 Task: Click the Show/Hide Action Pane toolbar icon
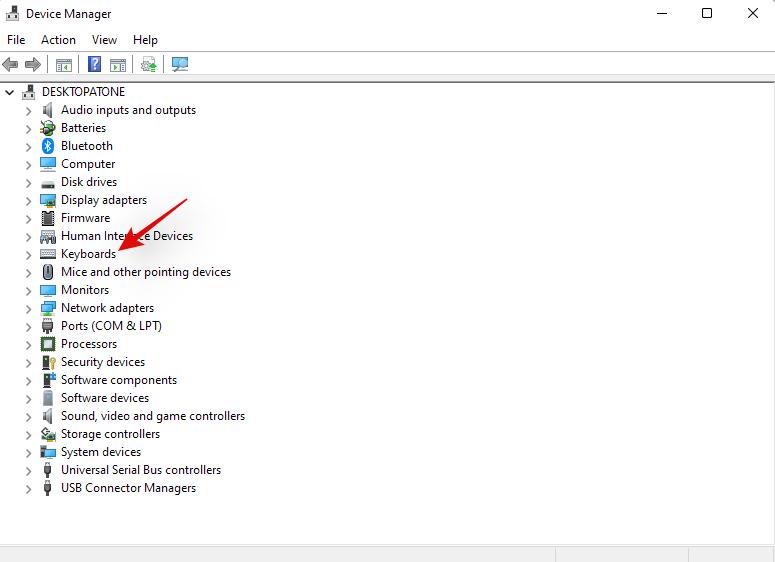[118, 65]
